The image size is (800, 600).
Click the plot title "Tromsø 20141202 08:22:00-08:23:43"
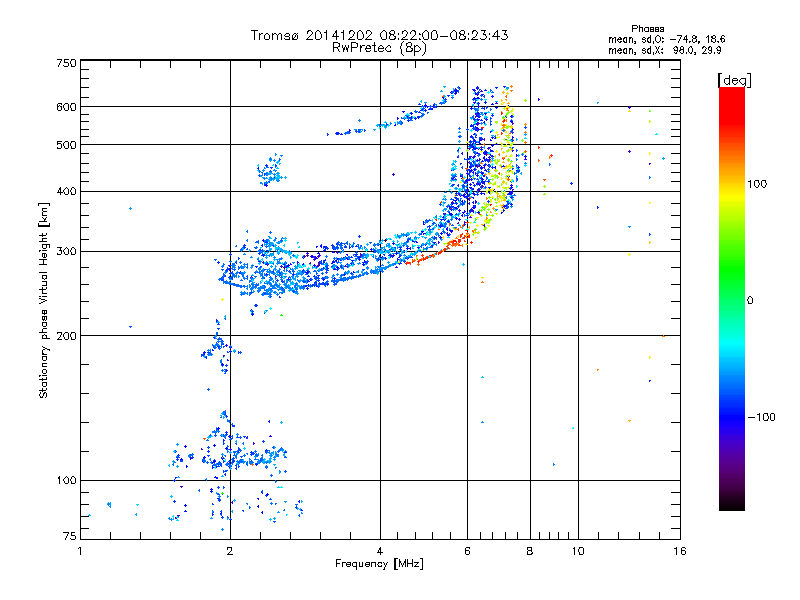[379, 35]
